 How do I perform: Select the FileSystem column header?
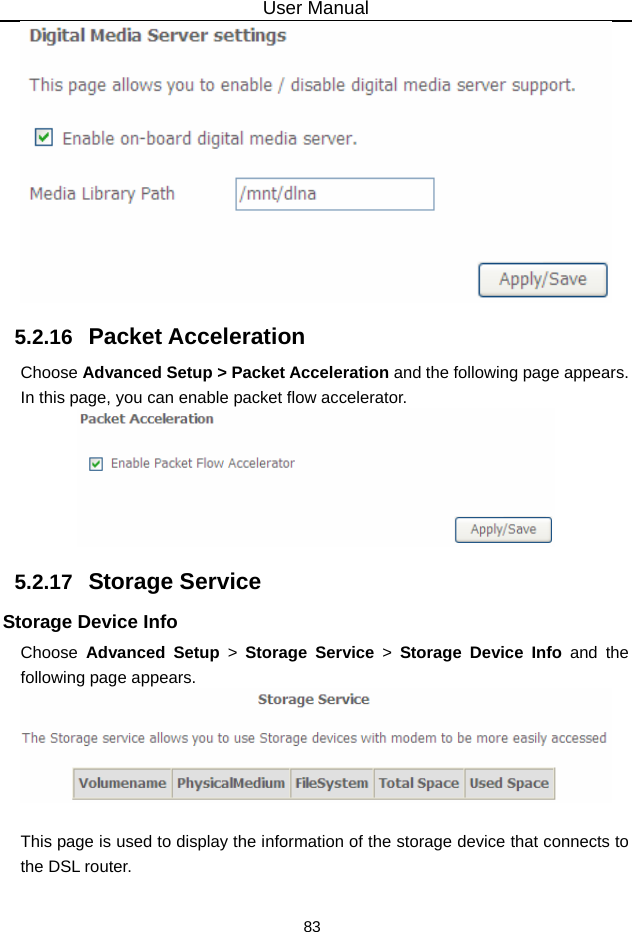coord(332,783)
